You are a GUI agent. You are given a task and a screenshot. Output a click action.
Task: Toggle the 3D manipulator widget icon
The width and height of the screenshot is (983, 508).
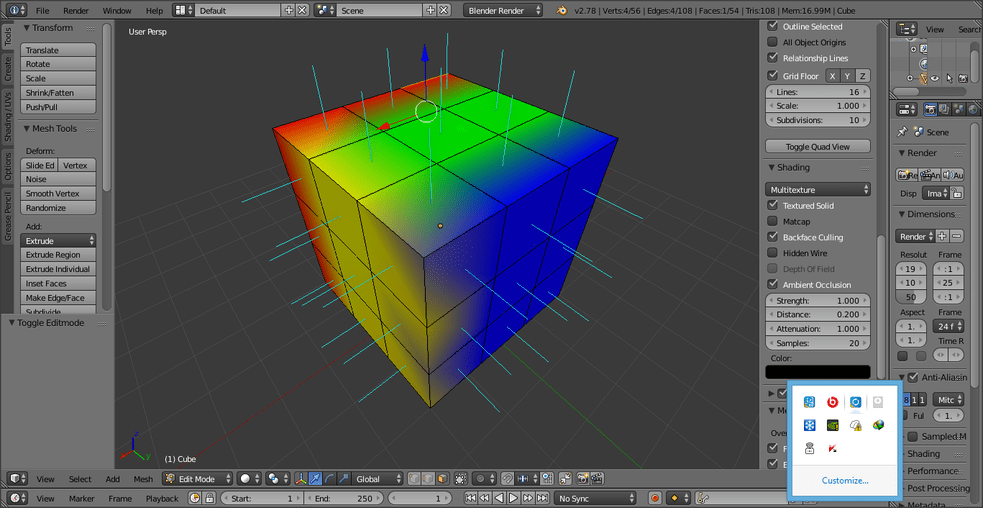coord(301,479)
